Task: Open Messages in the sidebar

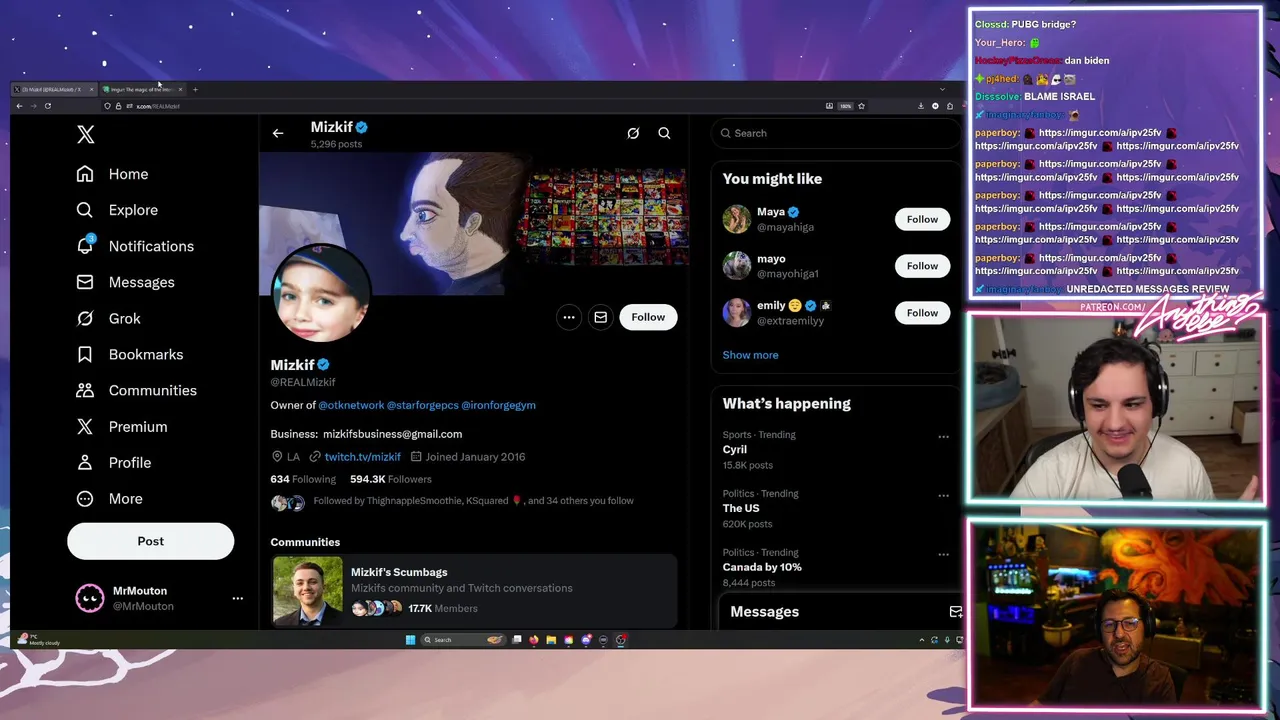Action: coord(126,282)
